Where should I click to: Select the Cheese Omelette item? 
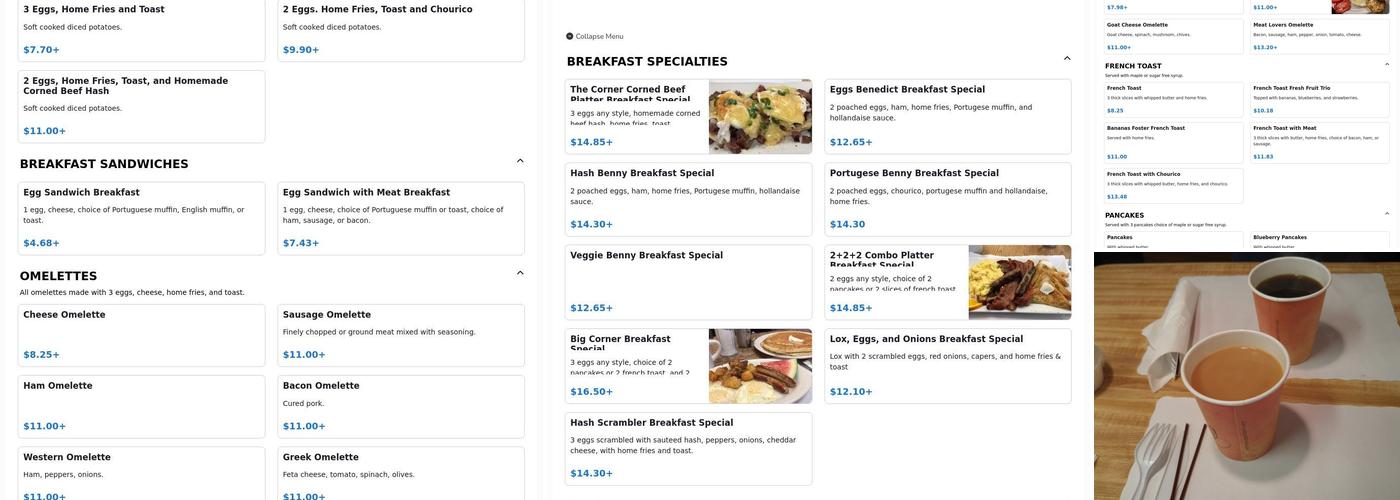click(141, 335)
